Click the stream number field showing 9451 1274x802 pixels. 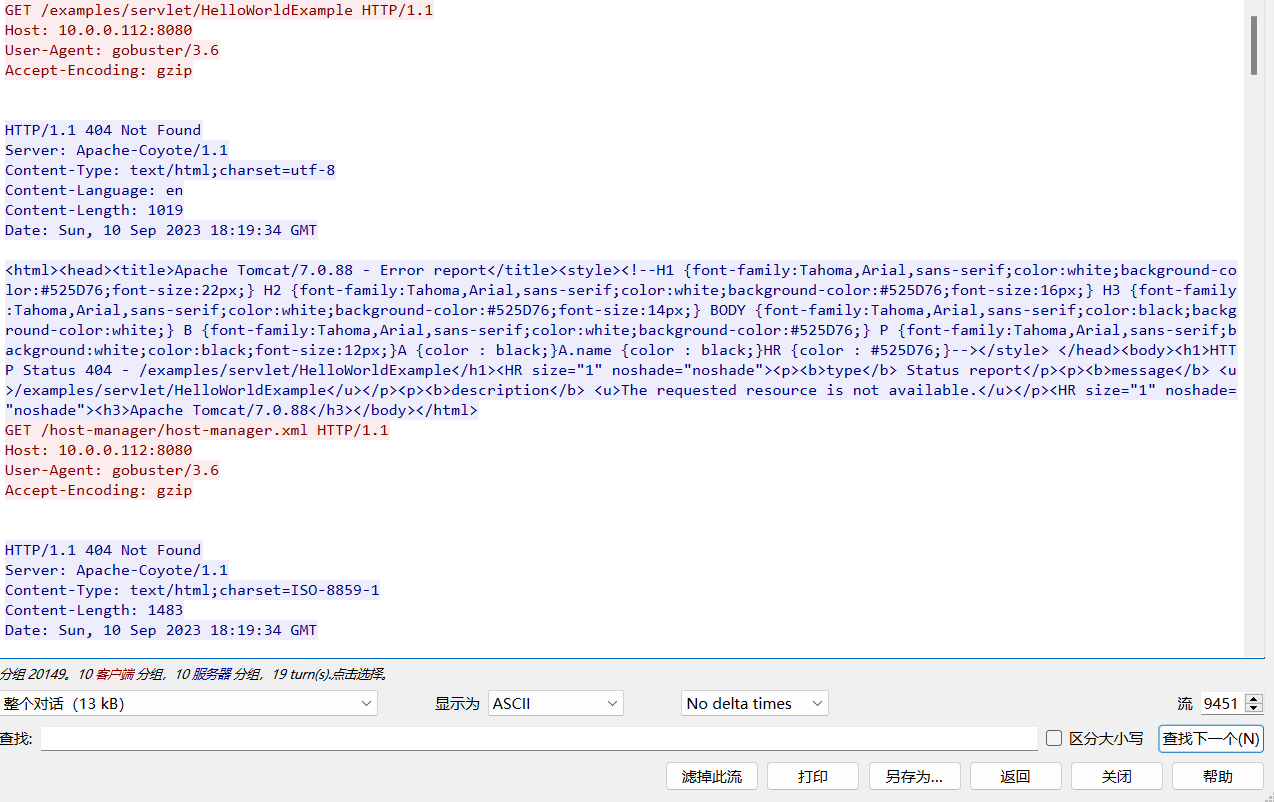pos(1221,703)
